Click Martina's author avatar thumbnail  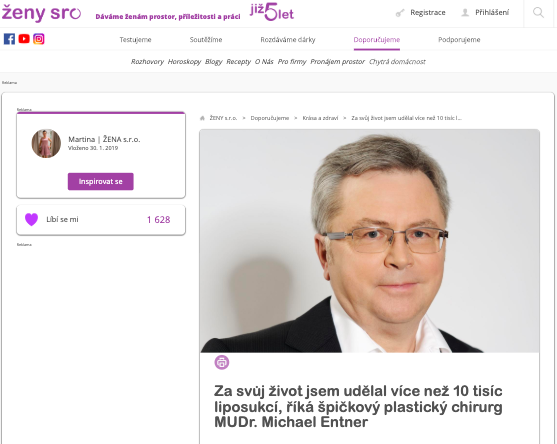click(46, 144)
